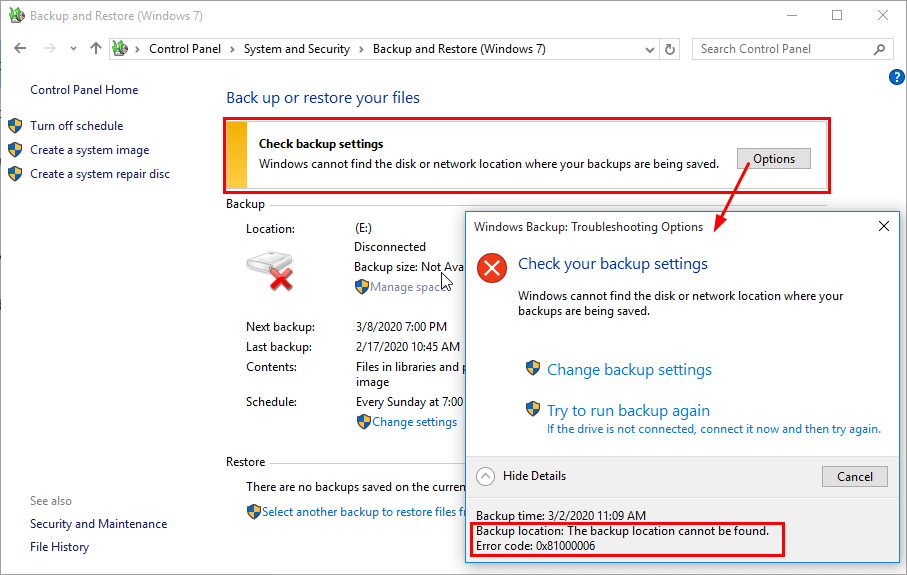Click Options button in backup warning

pyautogui.click(x=773, y=159)
